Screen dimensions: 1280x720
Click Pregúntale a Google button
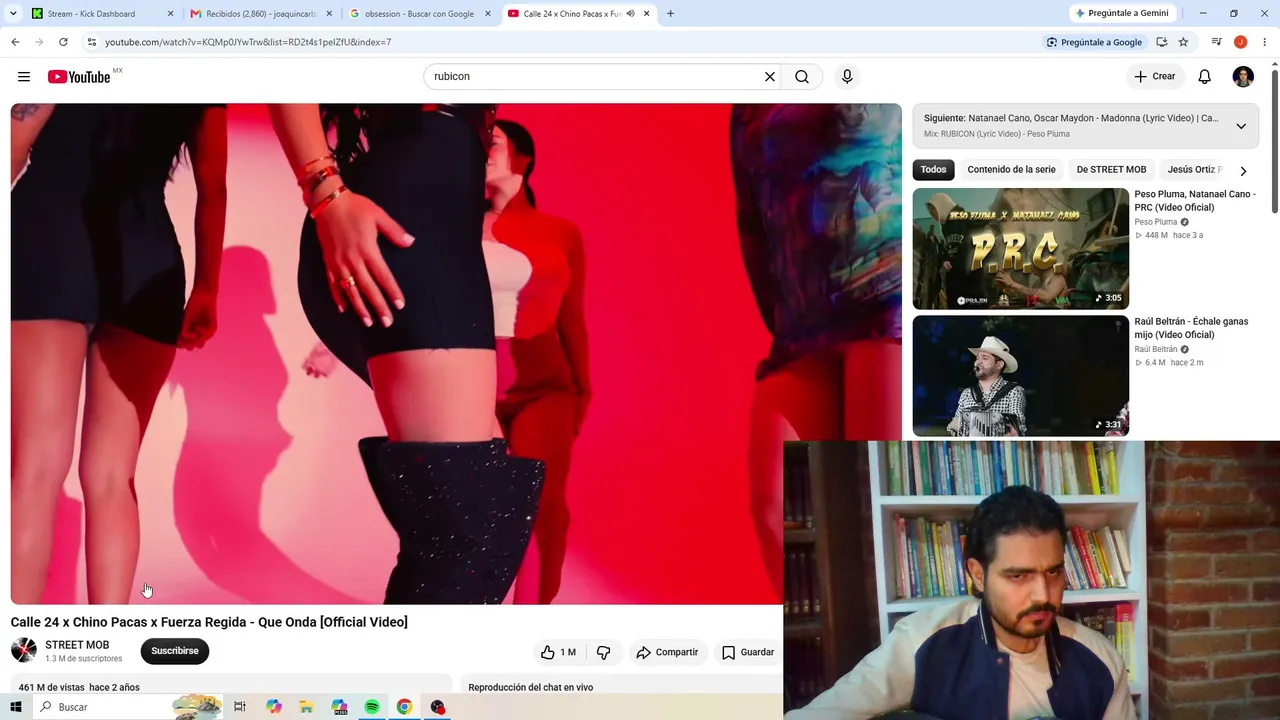click(1094, 42)
